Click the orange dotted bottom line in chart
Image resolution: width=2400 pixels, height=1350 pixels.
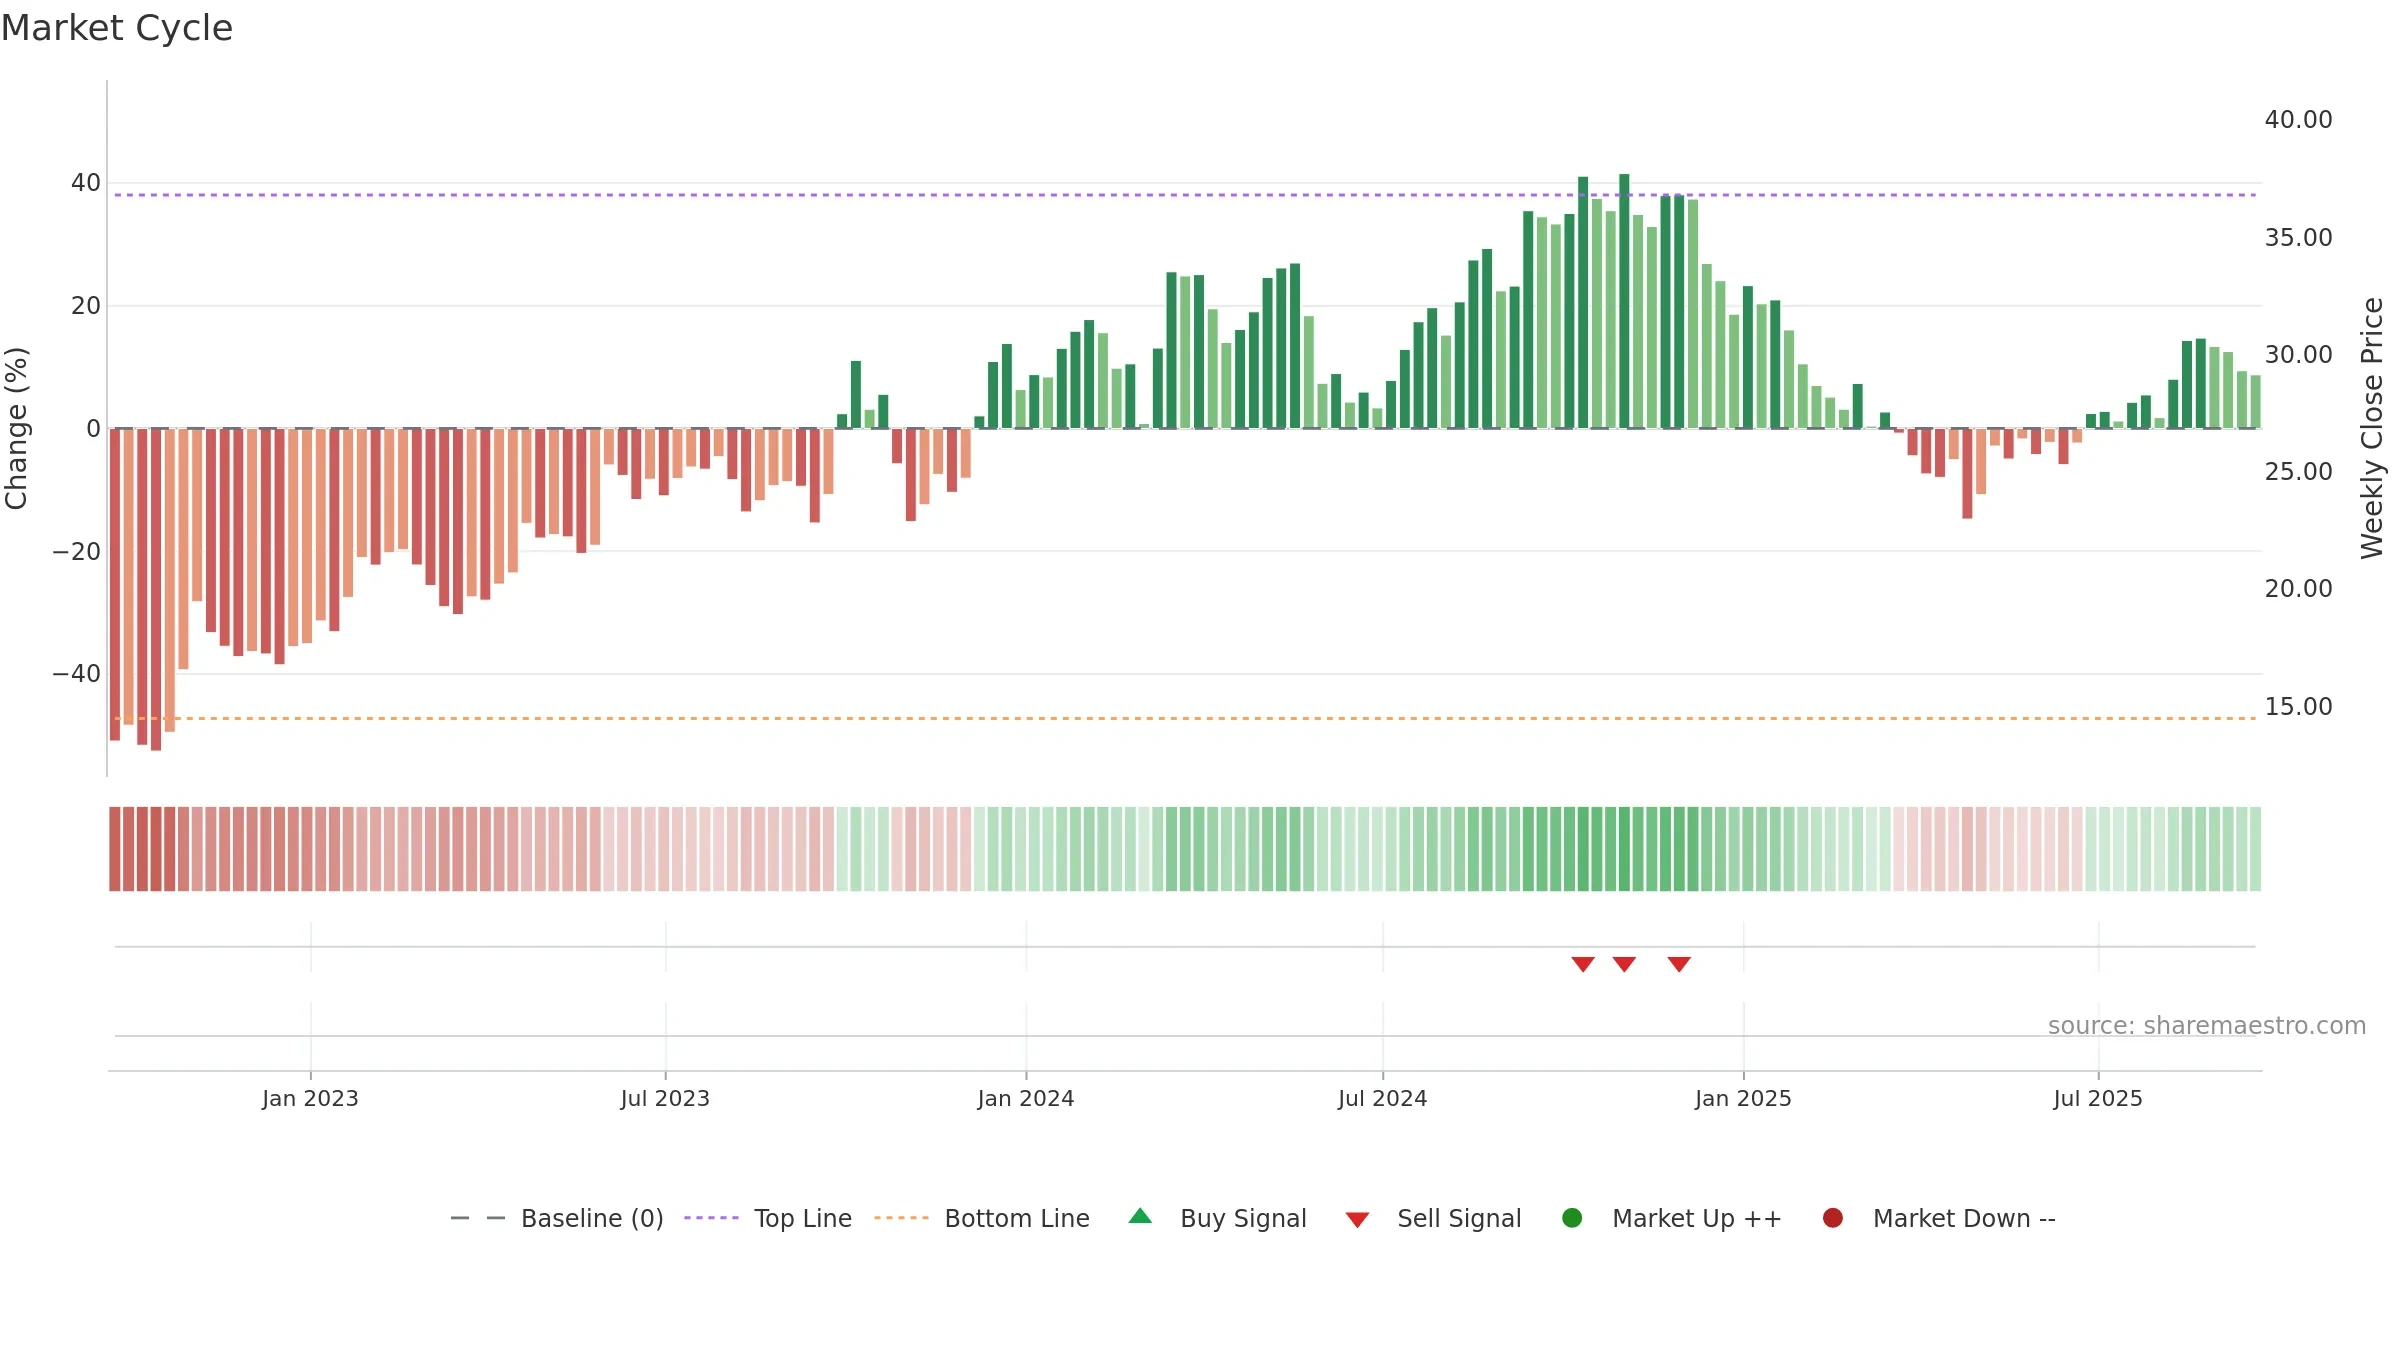point(1185,718)
